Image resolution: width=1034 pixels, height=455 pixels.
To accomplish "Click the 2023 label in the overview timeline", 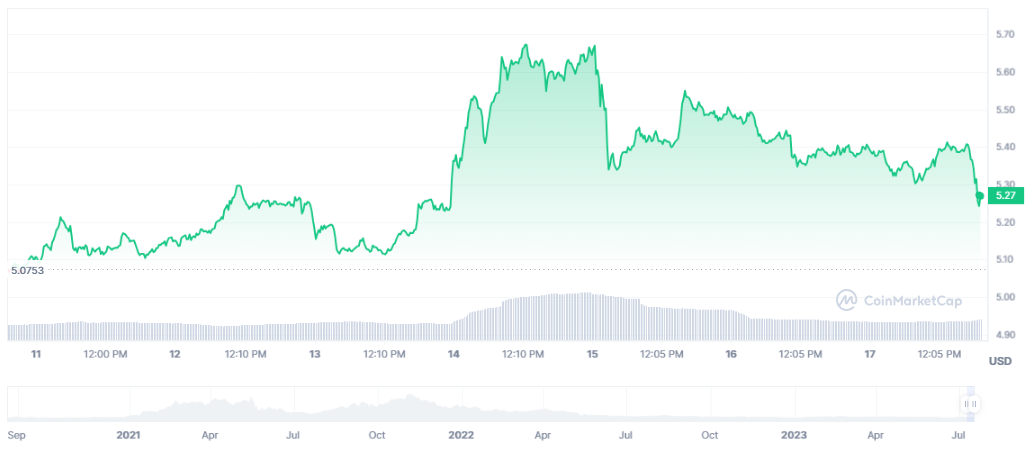I will 794,435.
